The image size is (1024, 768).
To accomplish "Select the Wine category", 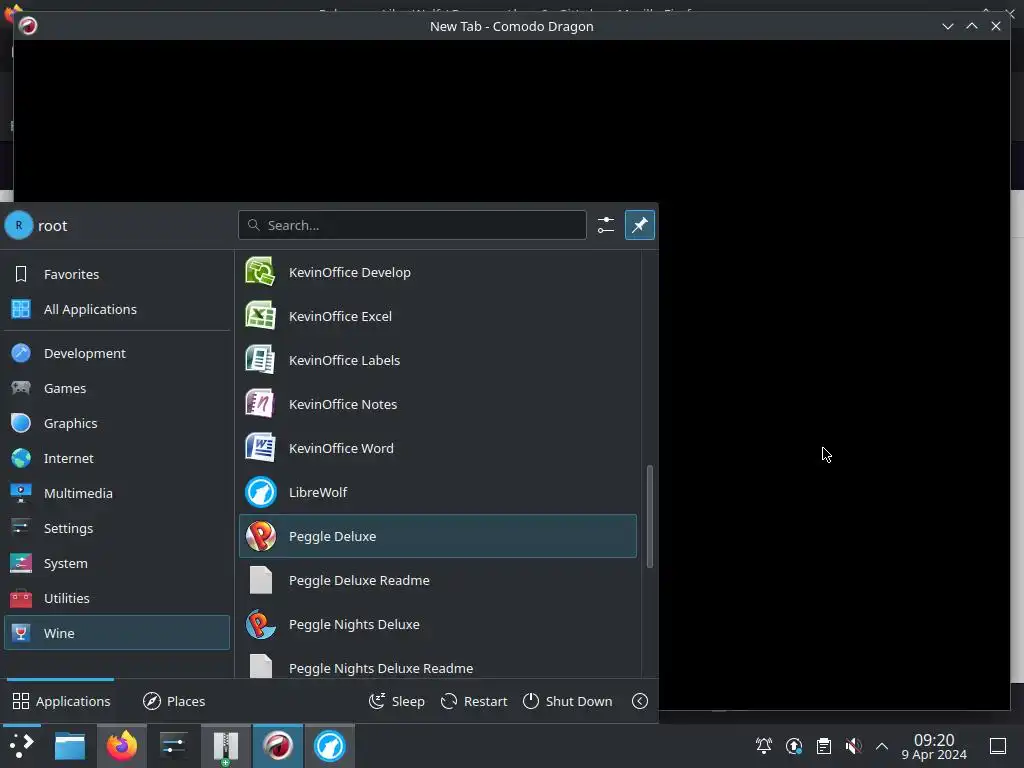I will (x=117, y=633).
